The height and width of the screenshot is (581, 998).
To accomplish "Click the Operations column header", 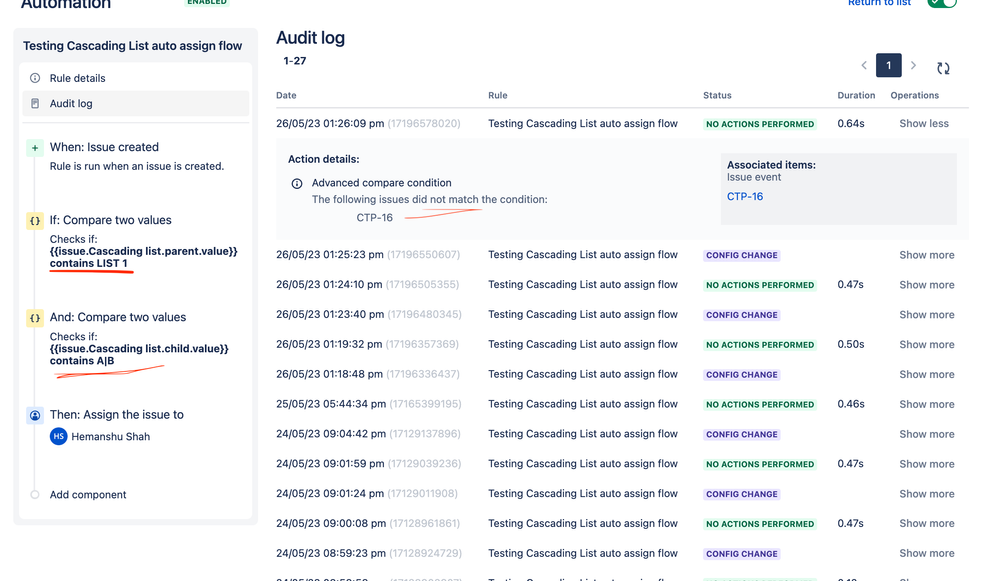I will (915, 95).
